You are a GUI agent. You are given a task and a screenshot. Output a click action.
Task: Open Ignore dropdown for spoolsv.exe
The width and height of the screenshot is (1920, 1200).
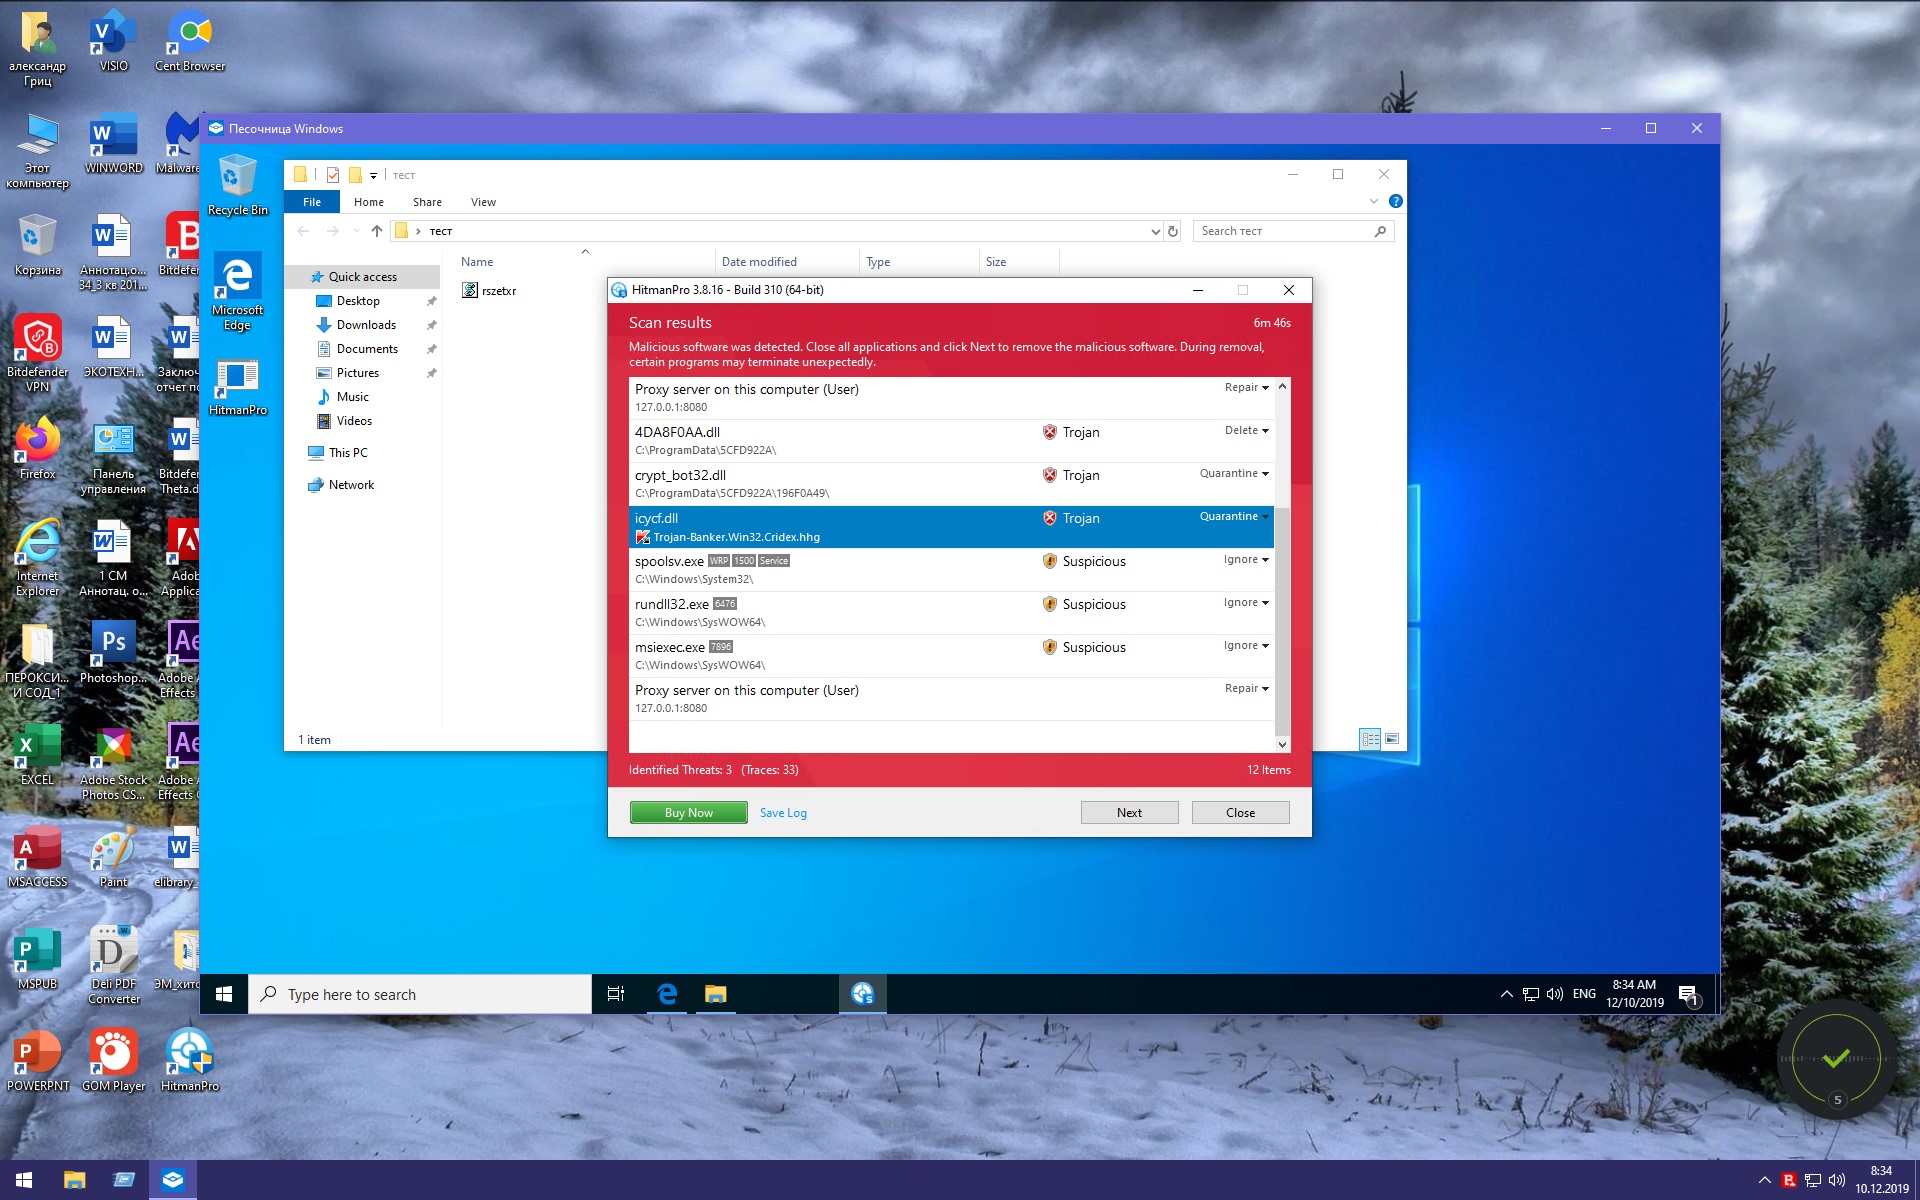(1246, 560)
